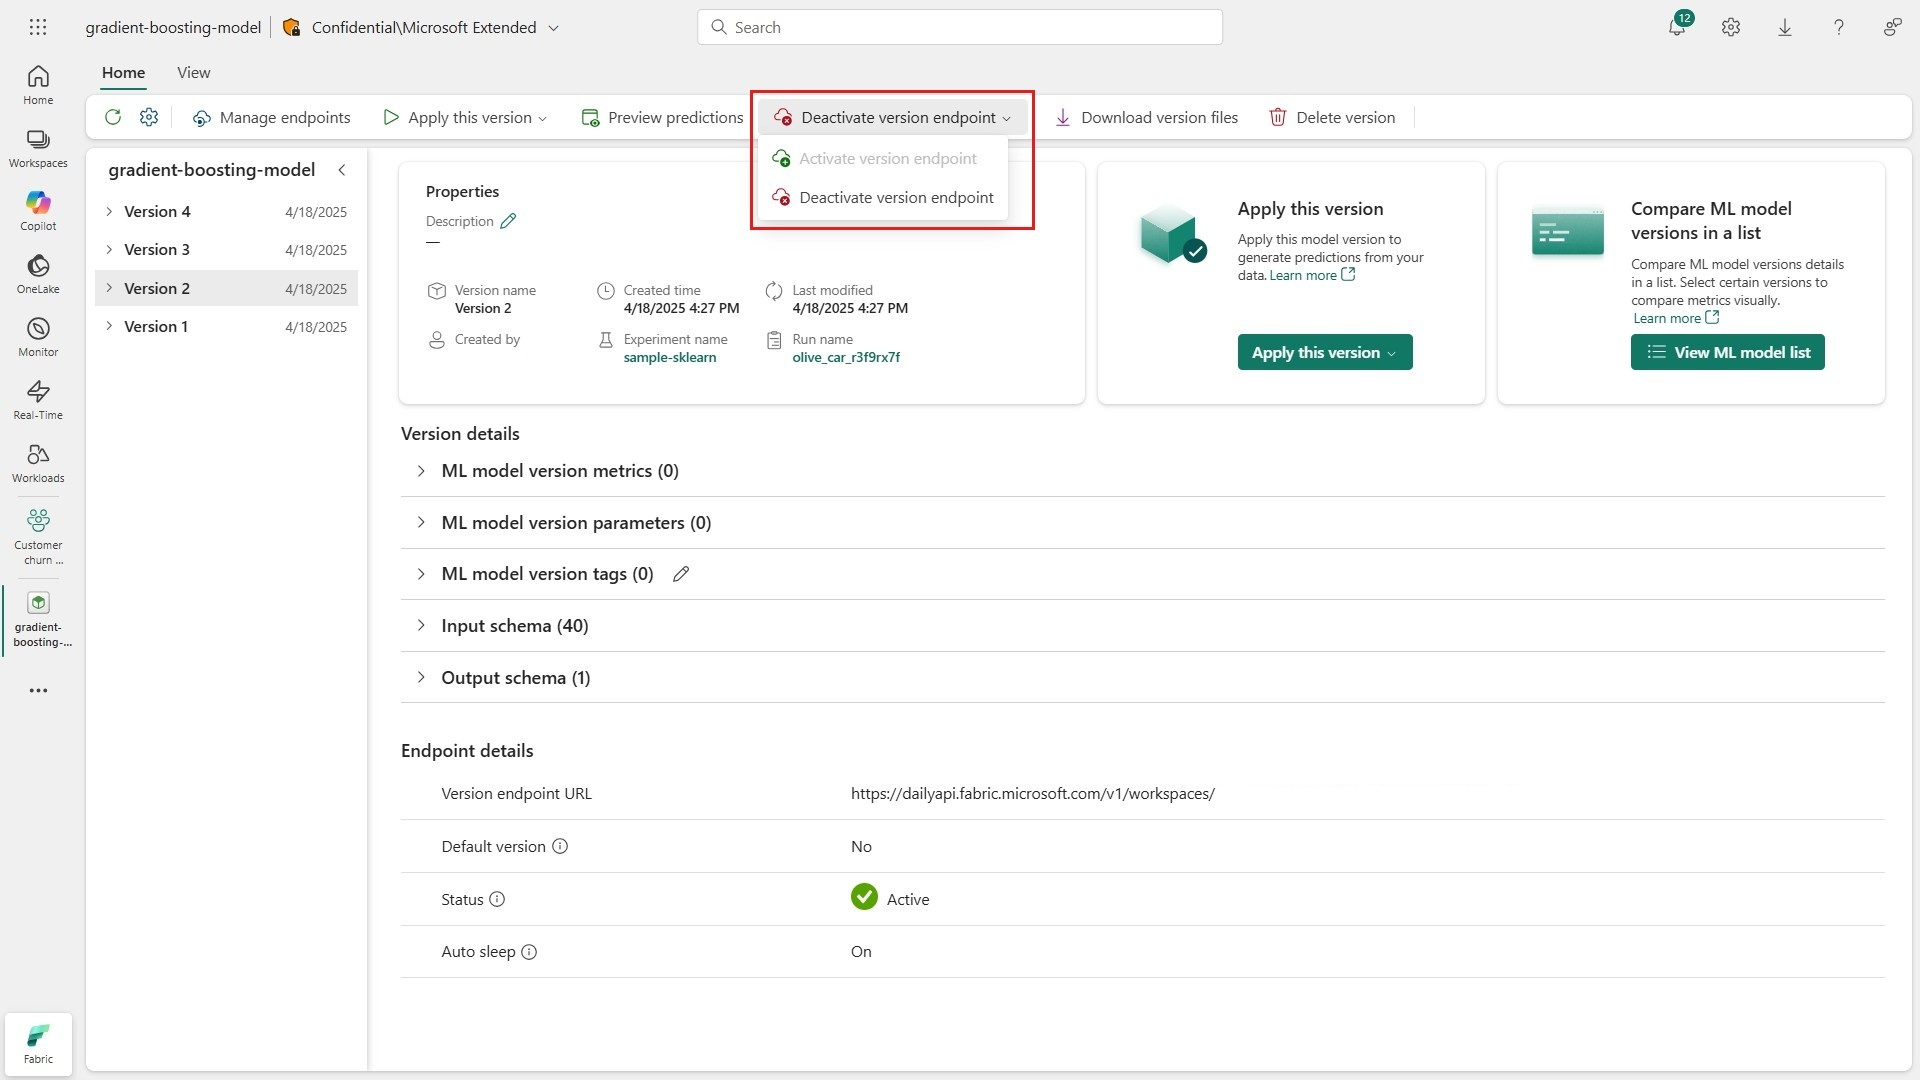Image resolution: width=1920 pixels, height=1080 pixels.
Task: Open Copilot from the left sidebar
Action: [38, 210]
